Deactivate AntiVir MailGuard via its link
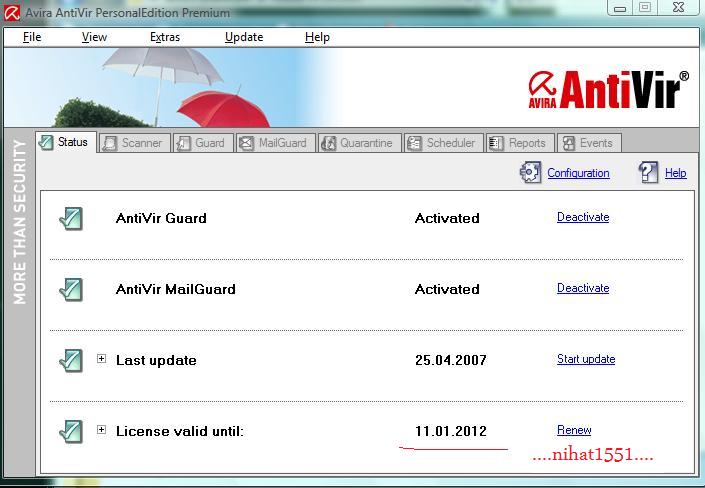This screenshot has height=488, width=705. point(583,288)
